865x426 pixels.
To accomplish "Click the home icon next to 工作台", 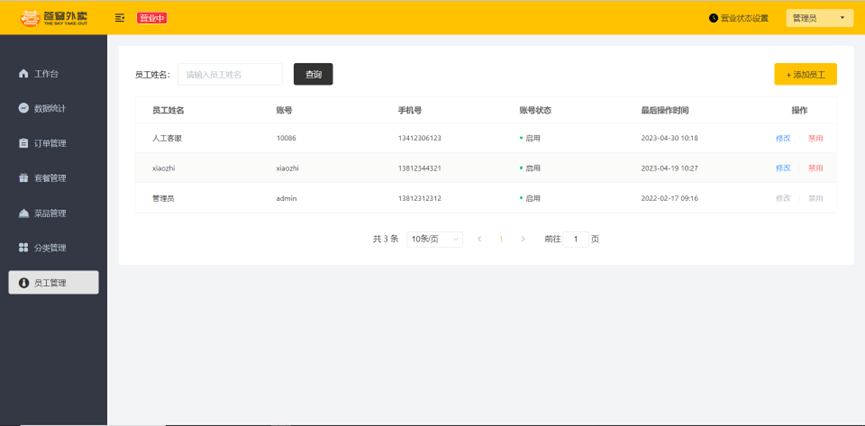I will tap(23, 73).
